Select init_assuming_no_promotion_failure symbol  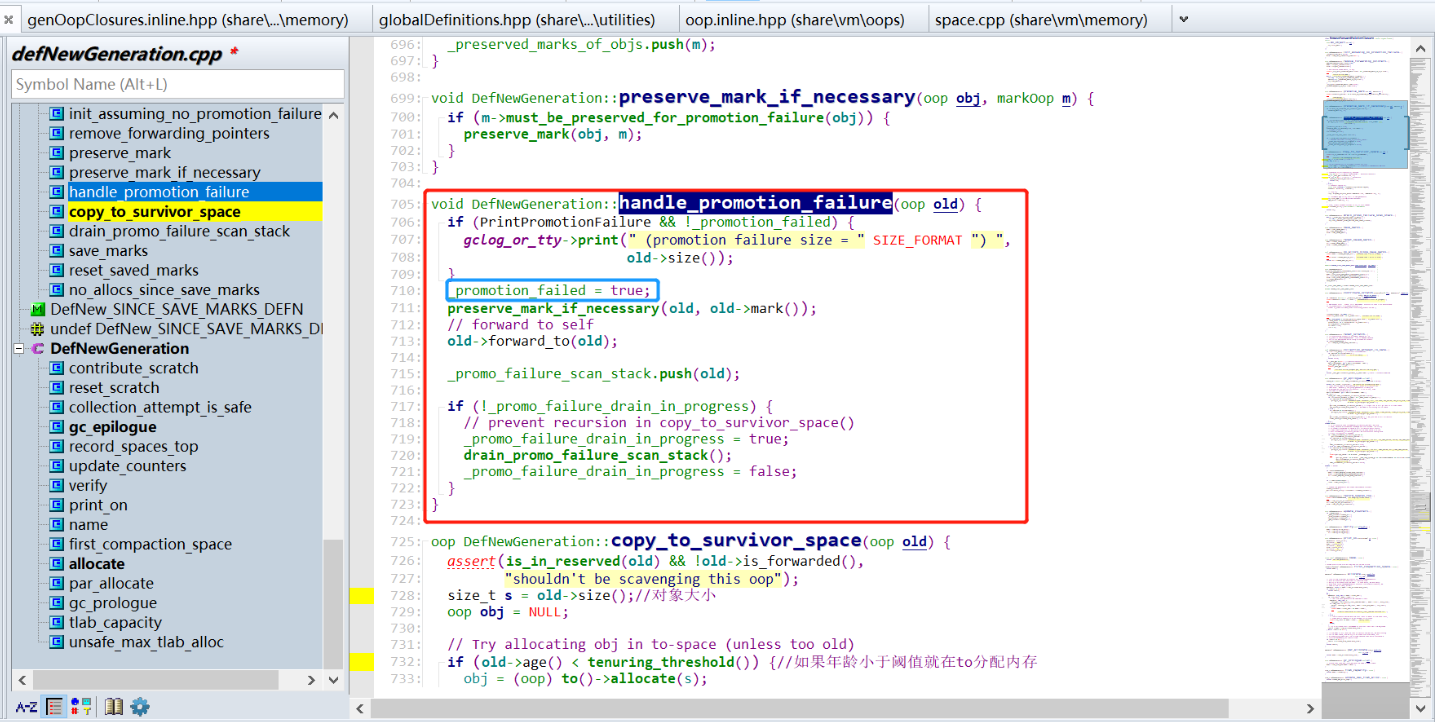(x=195, y=114)
